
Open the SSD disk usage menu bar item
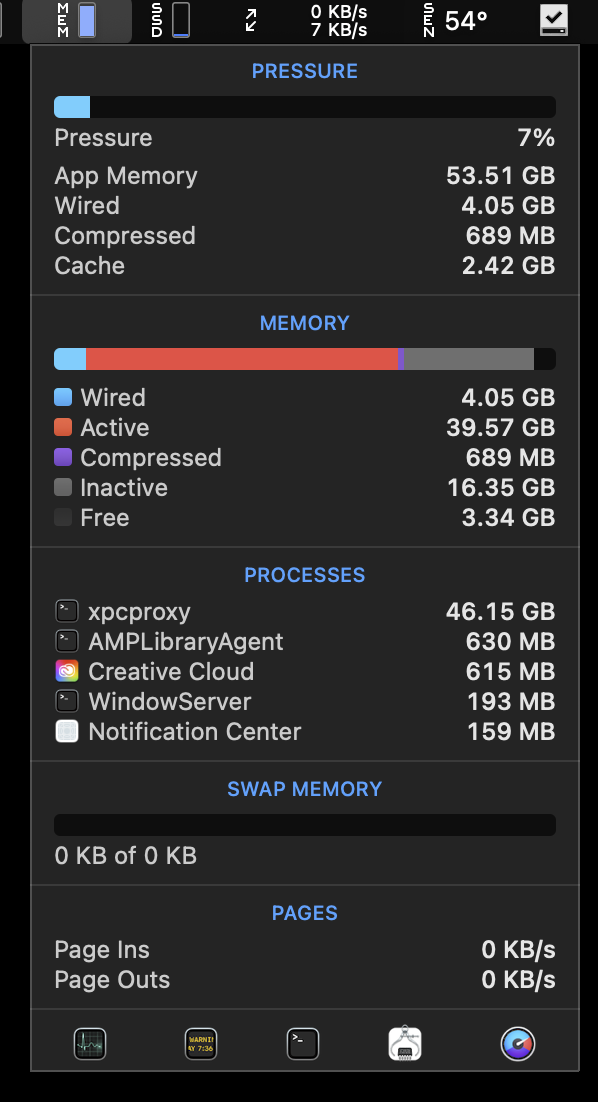point(170,20)
